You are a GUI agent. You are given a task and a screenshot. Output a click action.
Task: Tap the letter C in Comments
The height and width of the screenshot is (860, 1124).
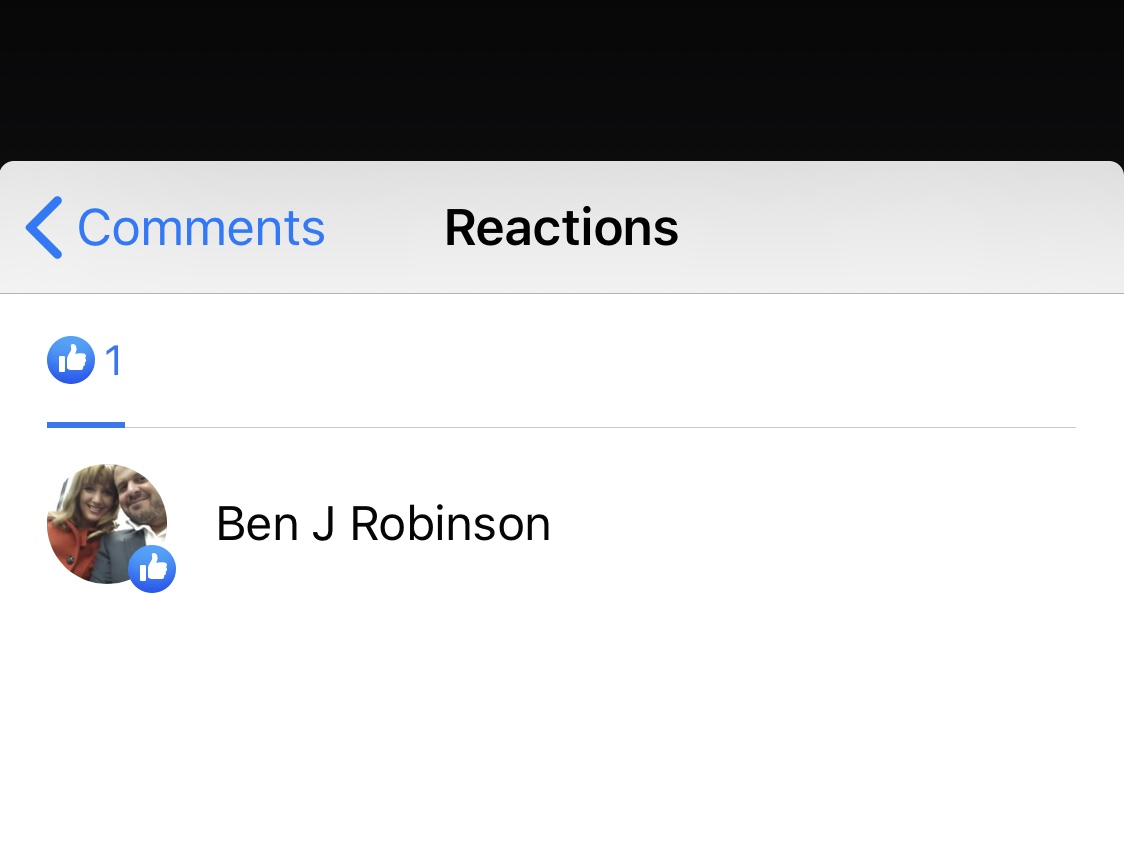[x=96, y=228]
